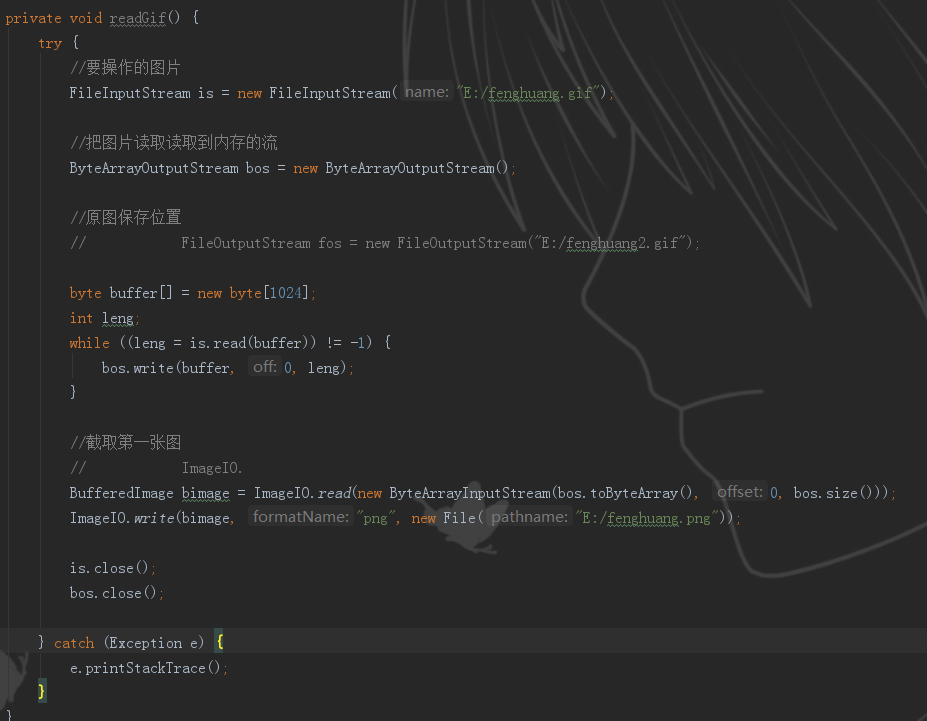
Task: Place cursor on the try keyword
Action: pos(50,43)
